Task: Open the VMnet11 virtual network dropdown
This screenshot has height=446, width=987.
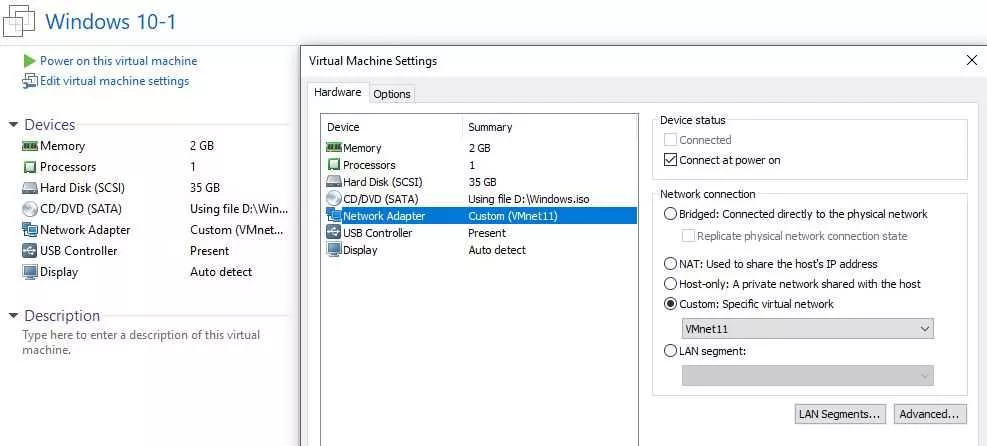Action: [808, 328]
